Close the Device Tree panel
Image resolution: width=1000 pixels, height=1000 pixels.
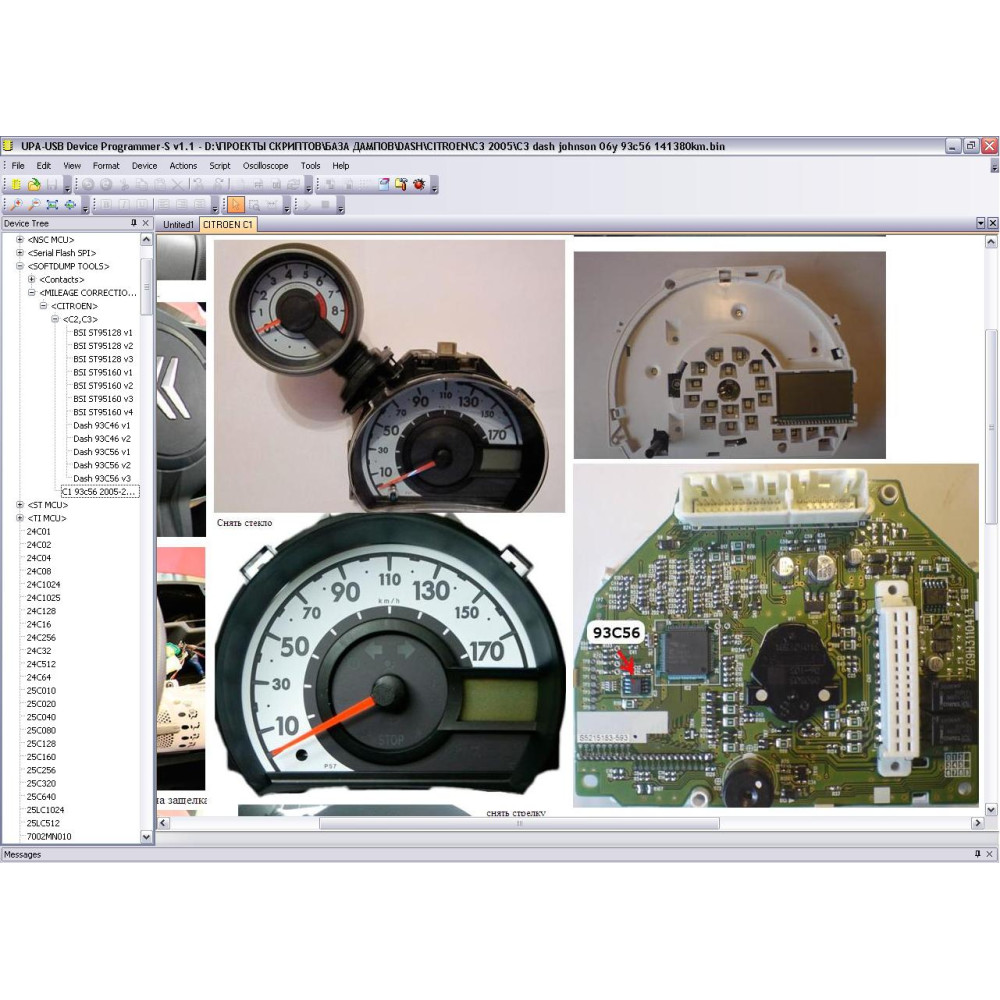[145, 223]
